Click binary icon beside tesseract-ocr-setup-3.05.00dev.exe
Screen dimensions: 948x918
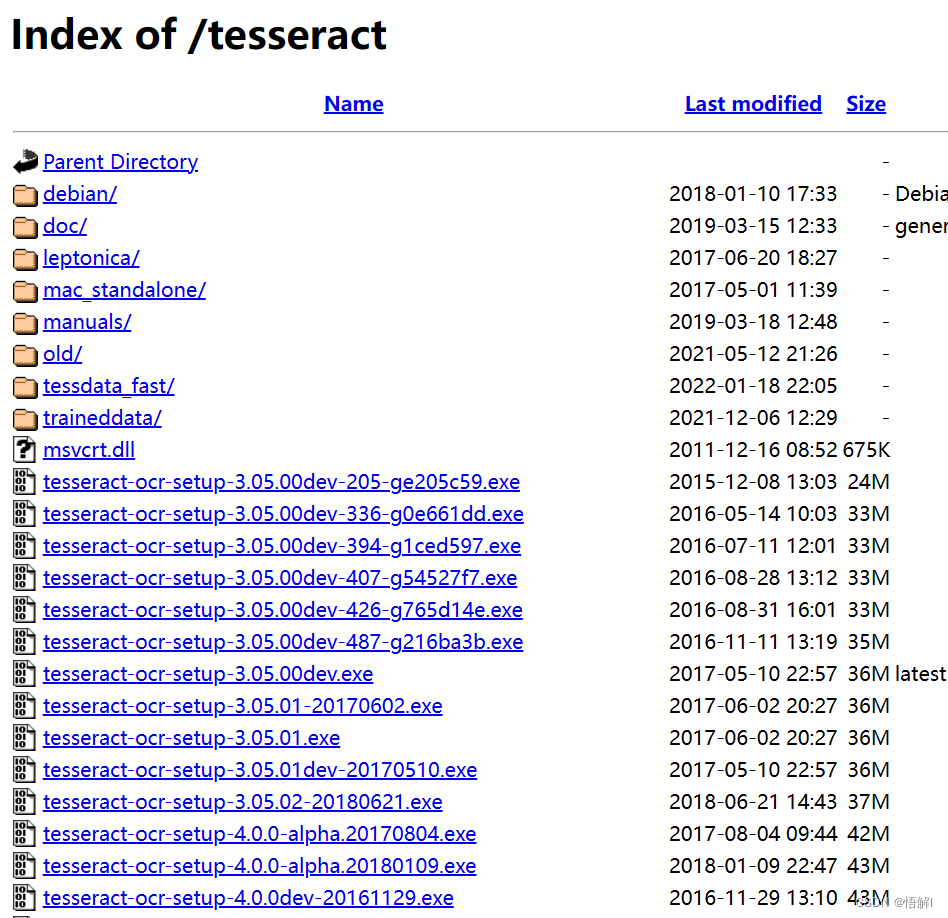[x=24, y=674]
